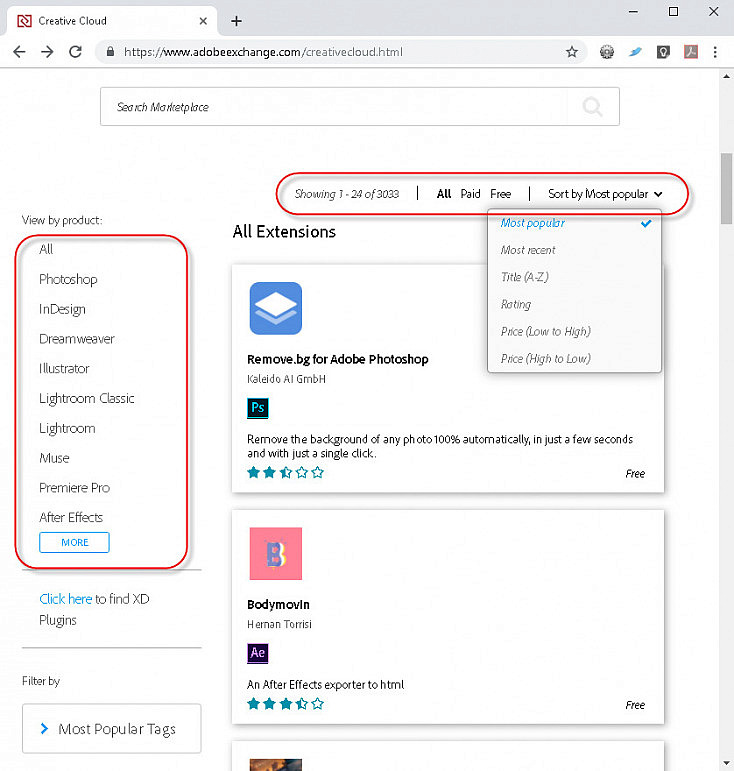The height and width of the screenshot is (771, 734).
Task: View Dreamweaver extensions
Action: pos(77,339)
